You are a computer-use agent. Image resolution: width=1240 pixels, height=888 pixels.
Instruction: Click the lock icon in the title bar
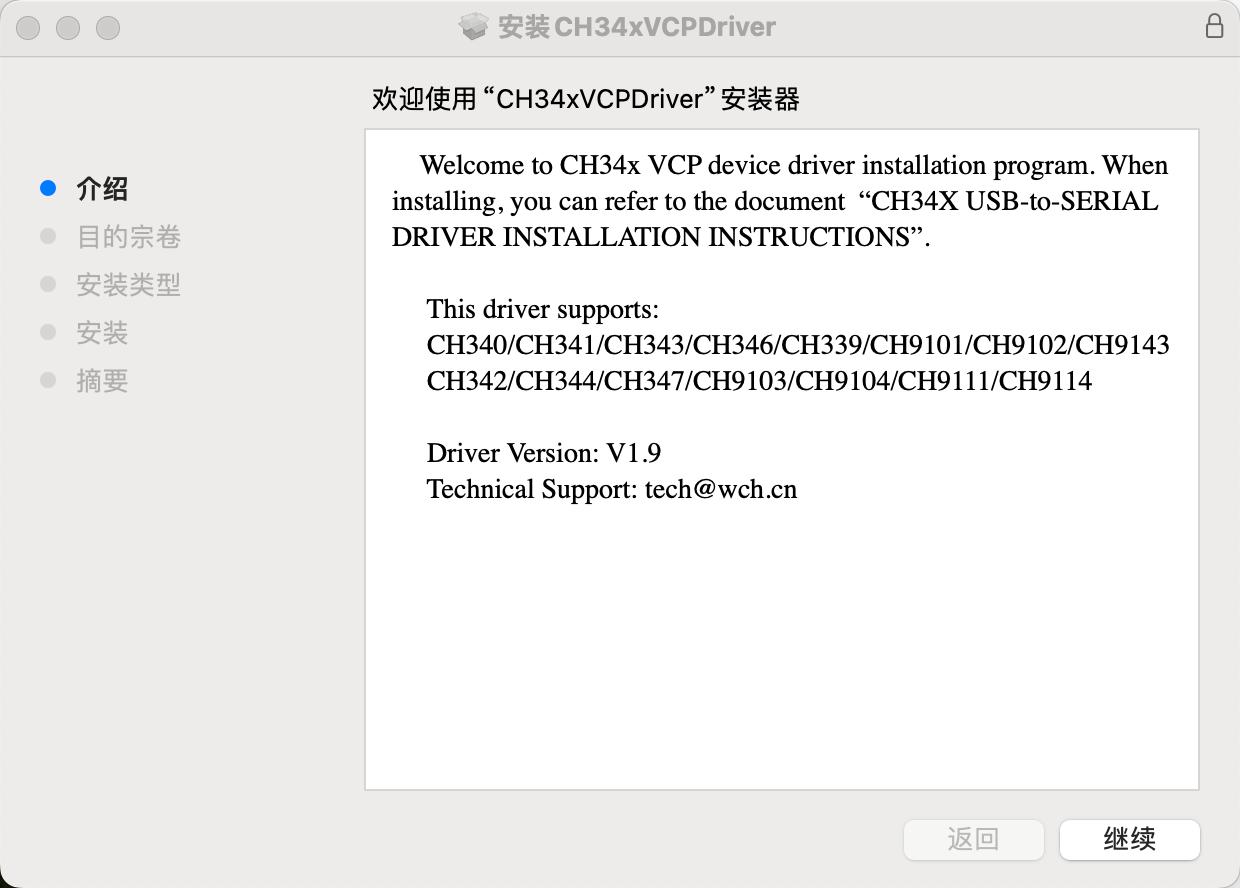(1214, 26)
